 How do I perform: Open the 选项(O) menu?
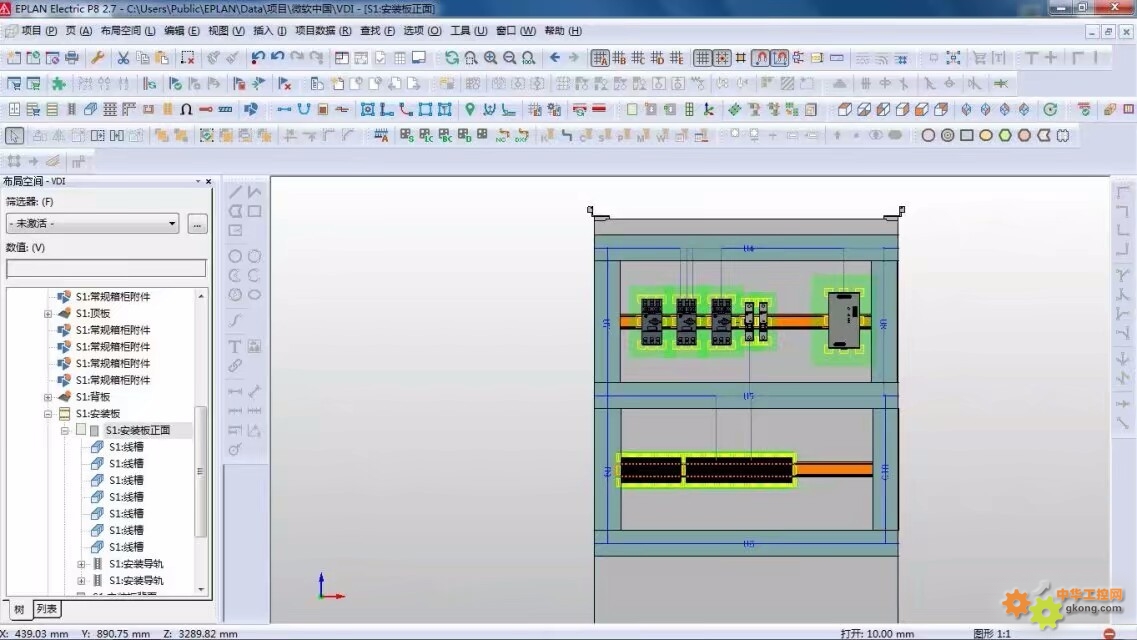pyautogui.click(x=422, y=30)
